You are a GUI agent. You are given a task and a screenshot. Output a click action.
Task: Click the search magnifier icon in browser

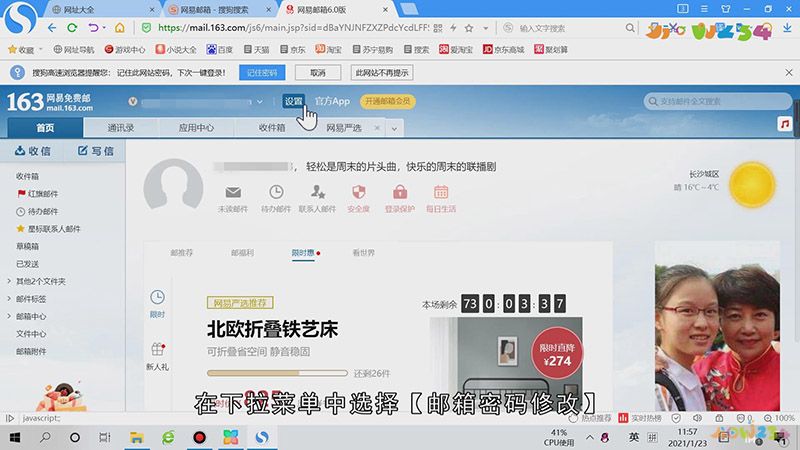point(630,28)
